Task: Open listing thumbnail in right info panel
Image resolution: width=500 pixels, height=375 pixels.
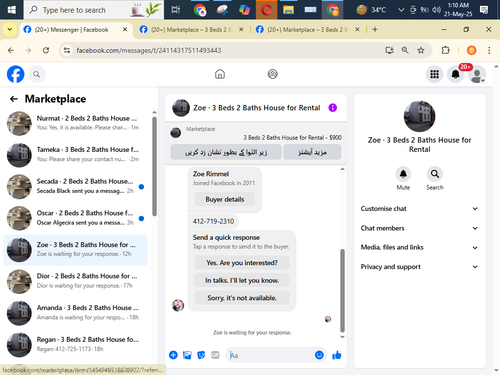Action: [419, 116]
